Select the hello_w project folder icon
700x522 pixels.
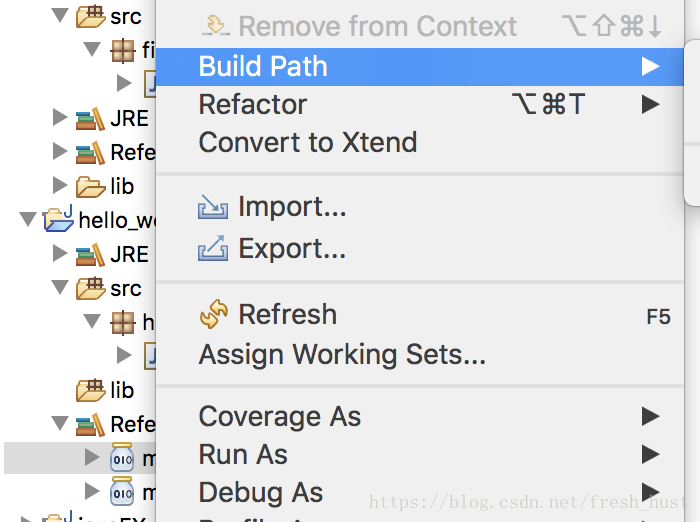pyautogui.click(x=59, y=221)
